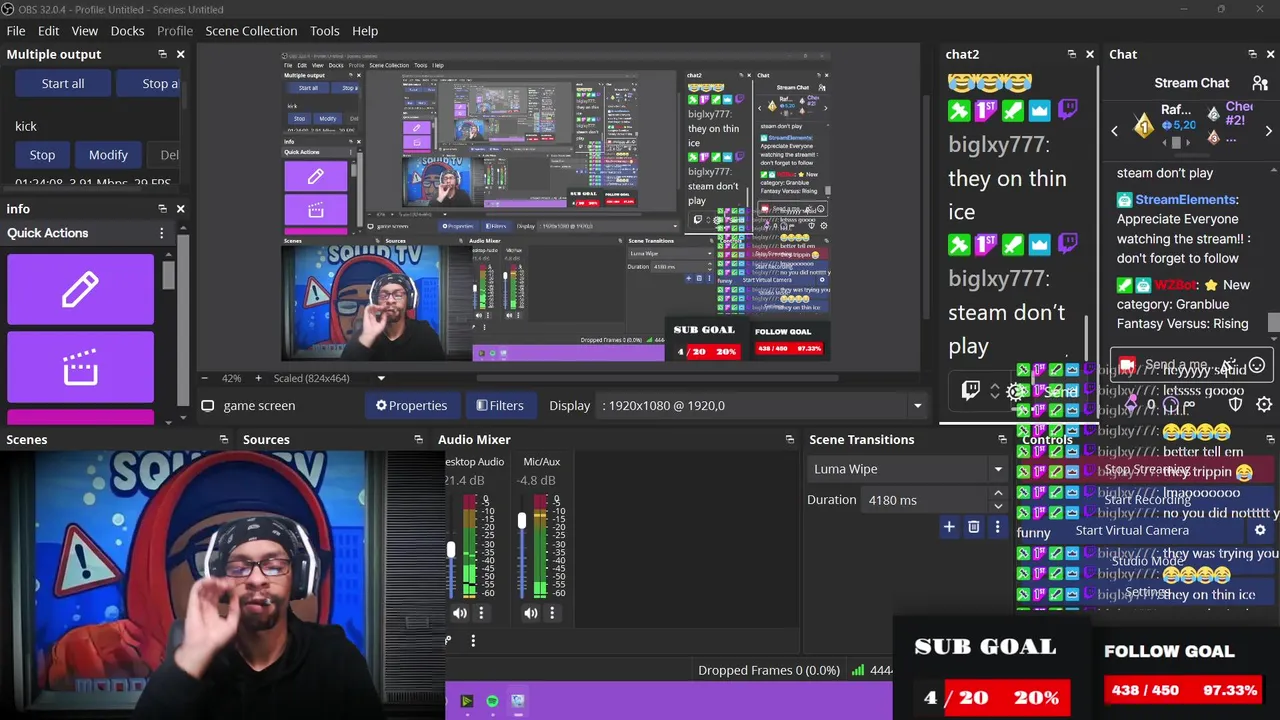Open the preview scaling dropdown

(380, 378)
